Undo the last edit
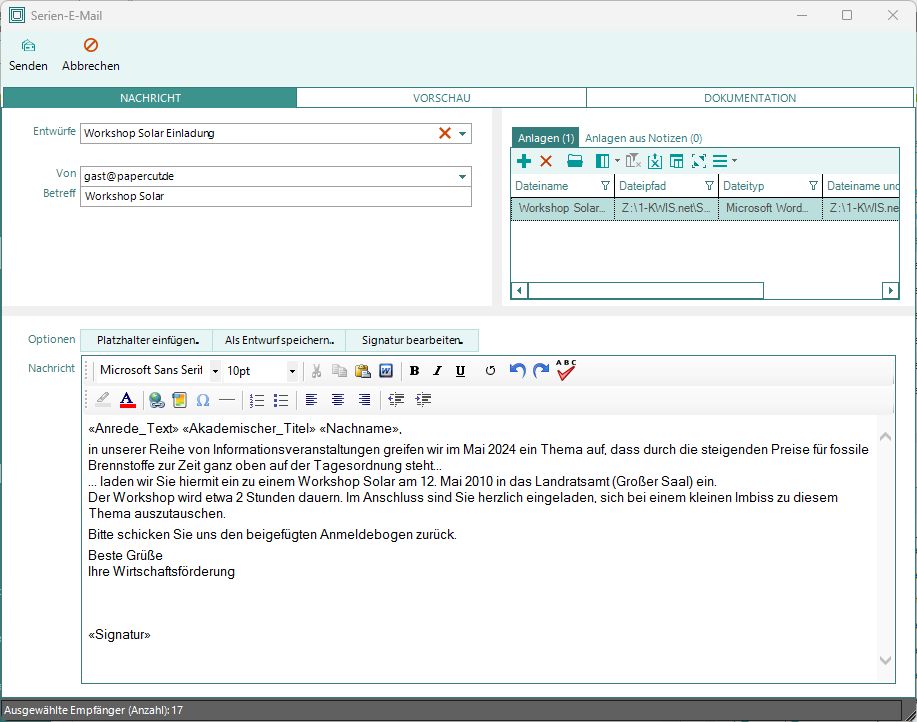 click(517, 371)
